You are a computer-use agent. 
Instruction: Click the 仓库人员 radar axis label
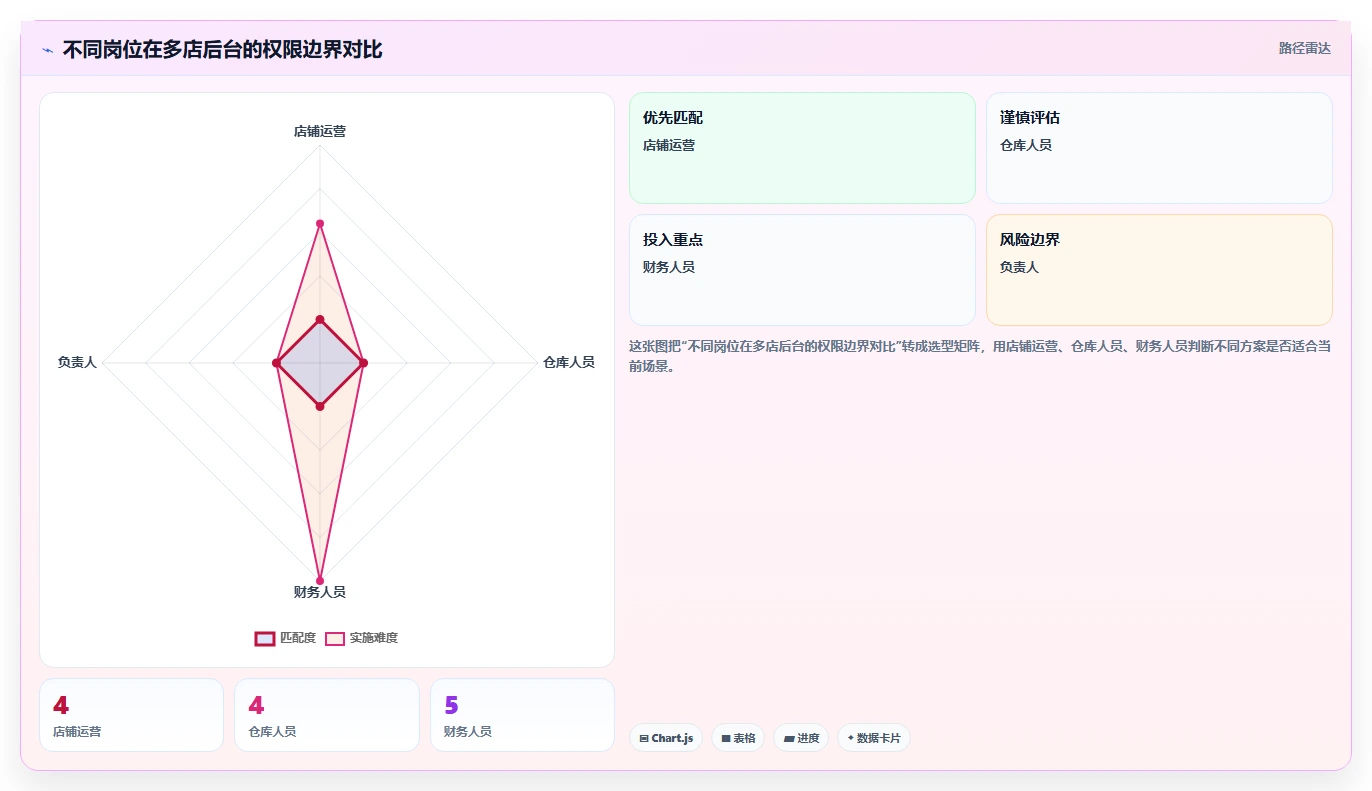(568, 362)
